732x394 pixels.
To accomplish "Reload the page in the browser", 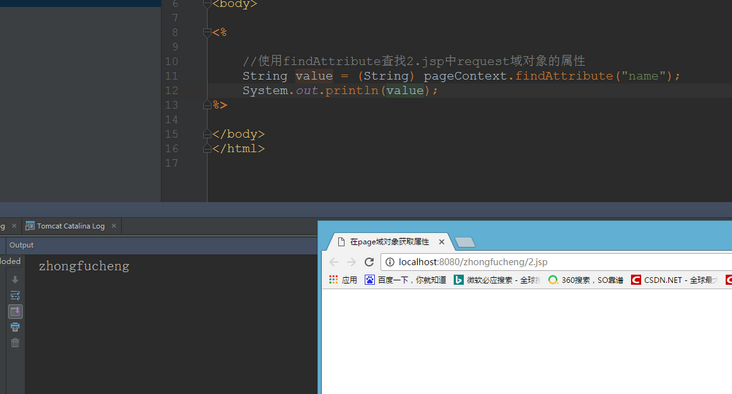I will tap(369, 262).
